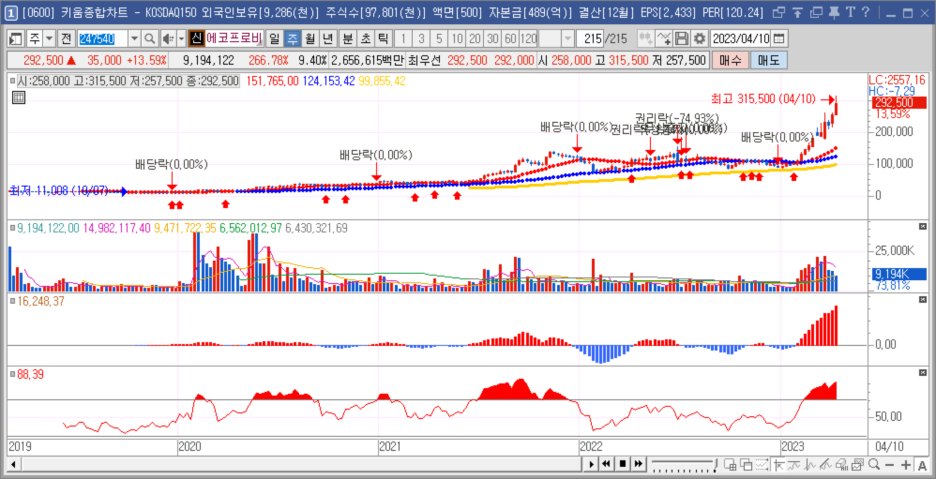Click the layout panel icon left of 주

(x=17, y=39)
